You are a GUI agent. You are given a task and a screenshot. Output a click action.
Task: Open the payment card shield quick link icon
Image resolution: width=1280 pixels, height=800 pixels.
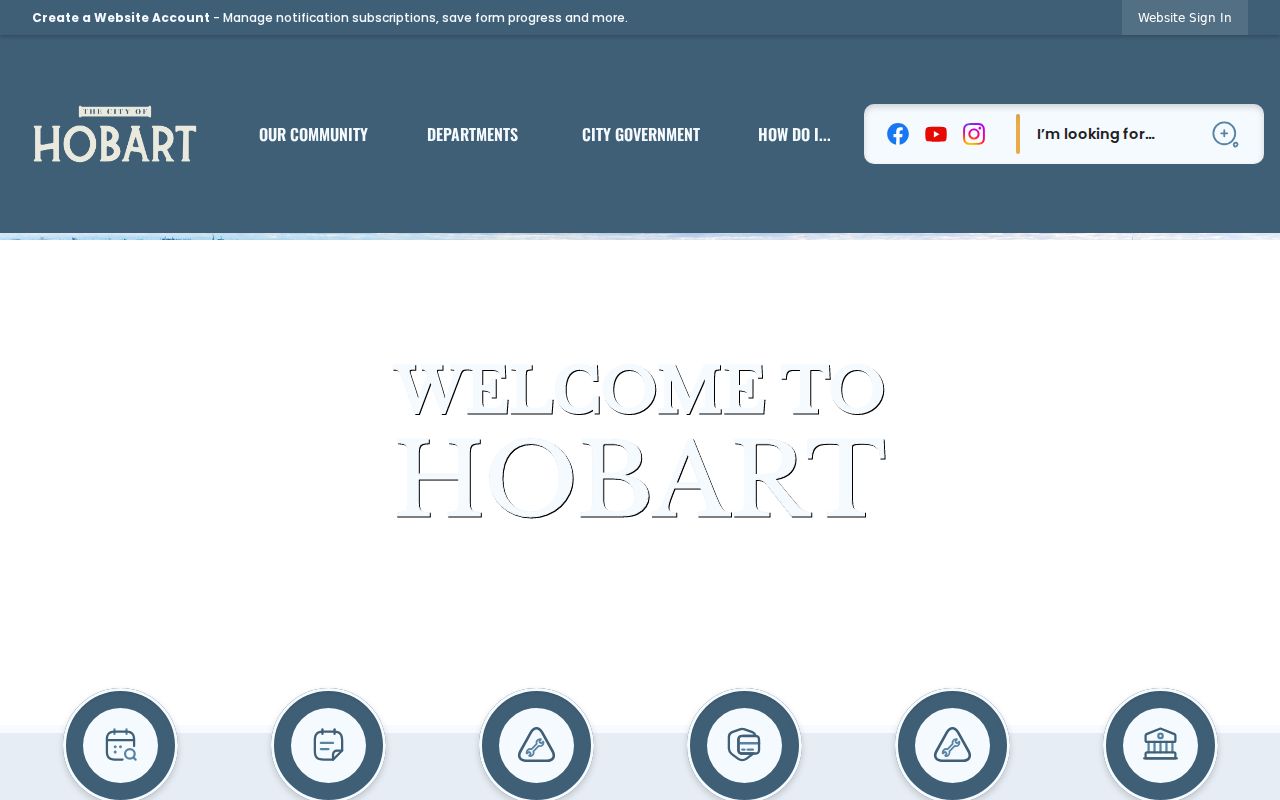point(745,745)
